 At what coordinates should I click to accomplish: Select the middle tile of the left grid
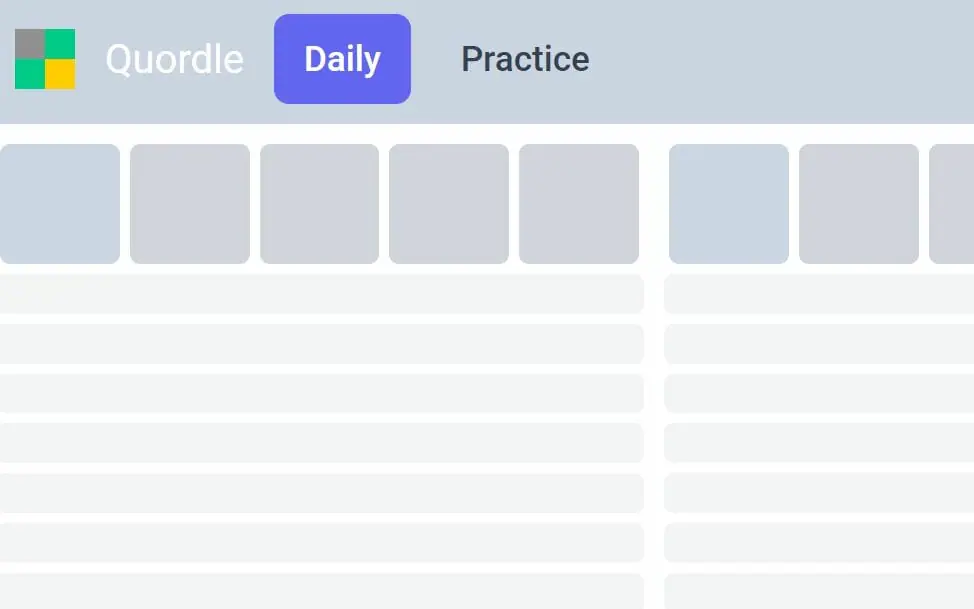coord(319,203)
